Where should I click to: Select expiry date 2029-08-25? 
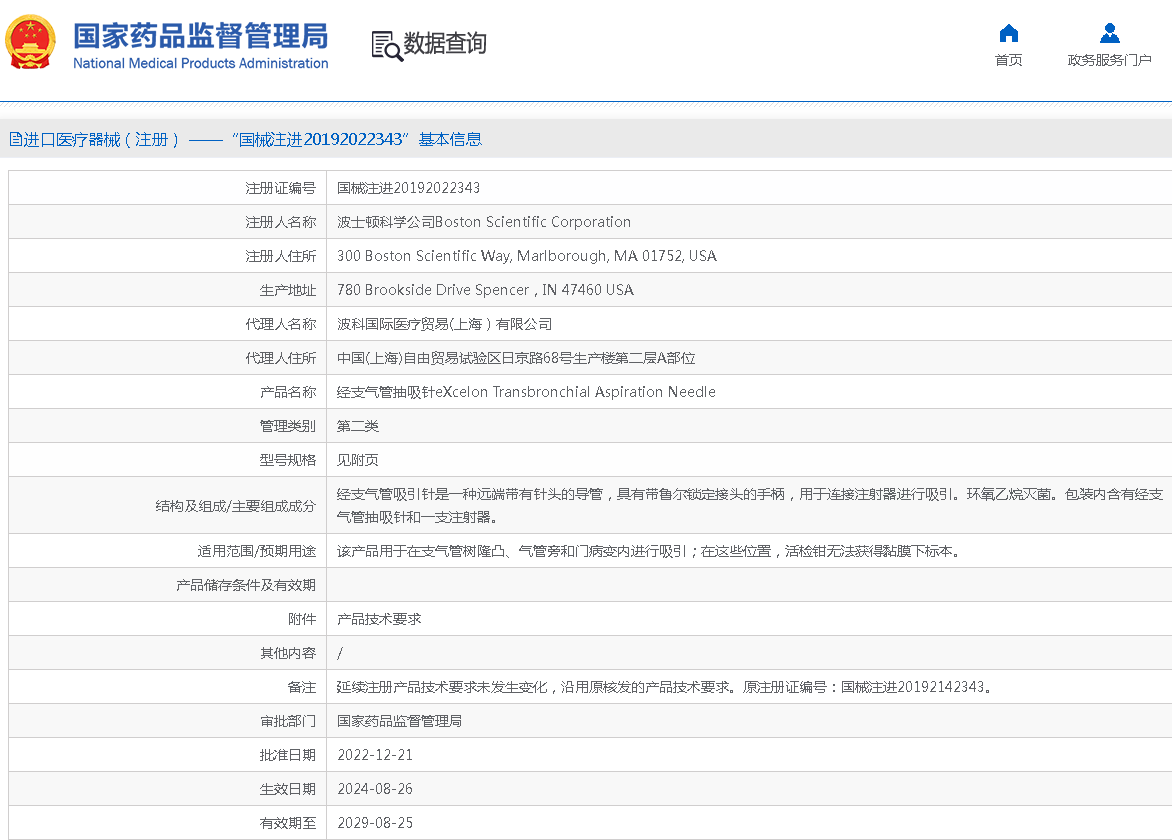(374, 823)
